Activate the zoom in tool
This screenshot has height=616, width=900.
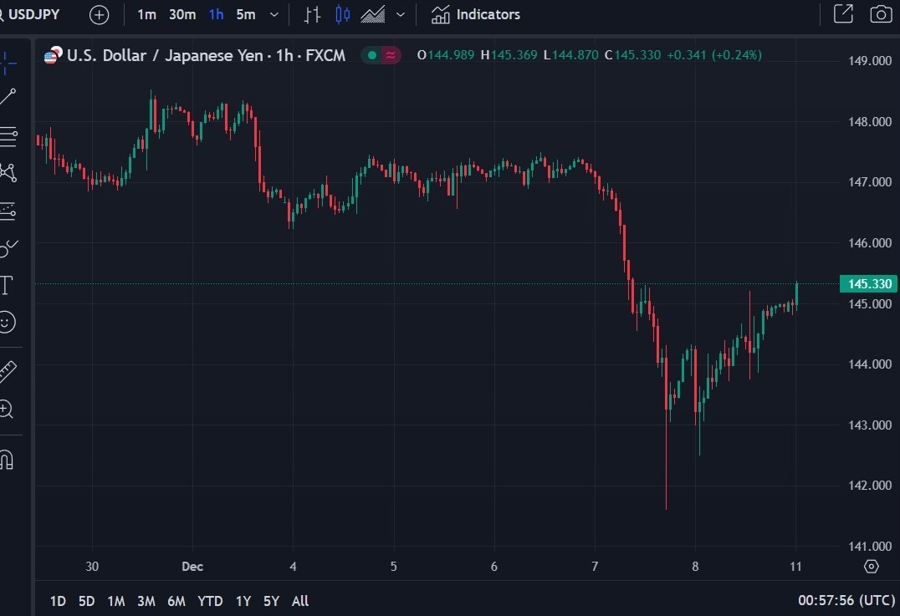pos(6,409)
